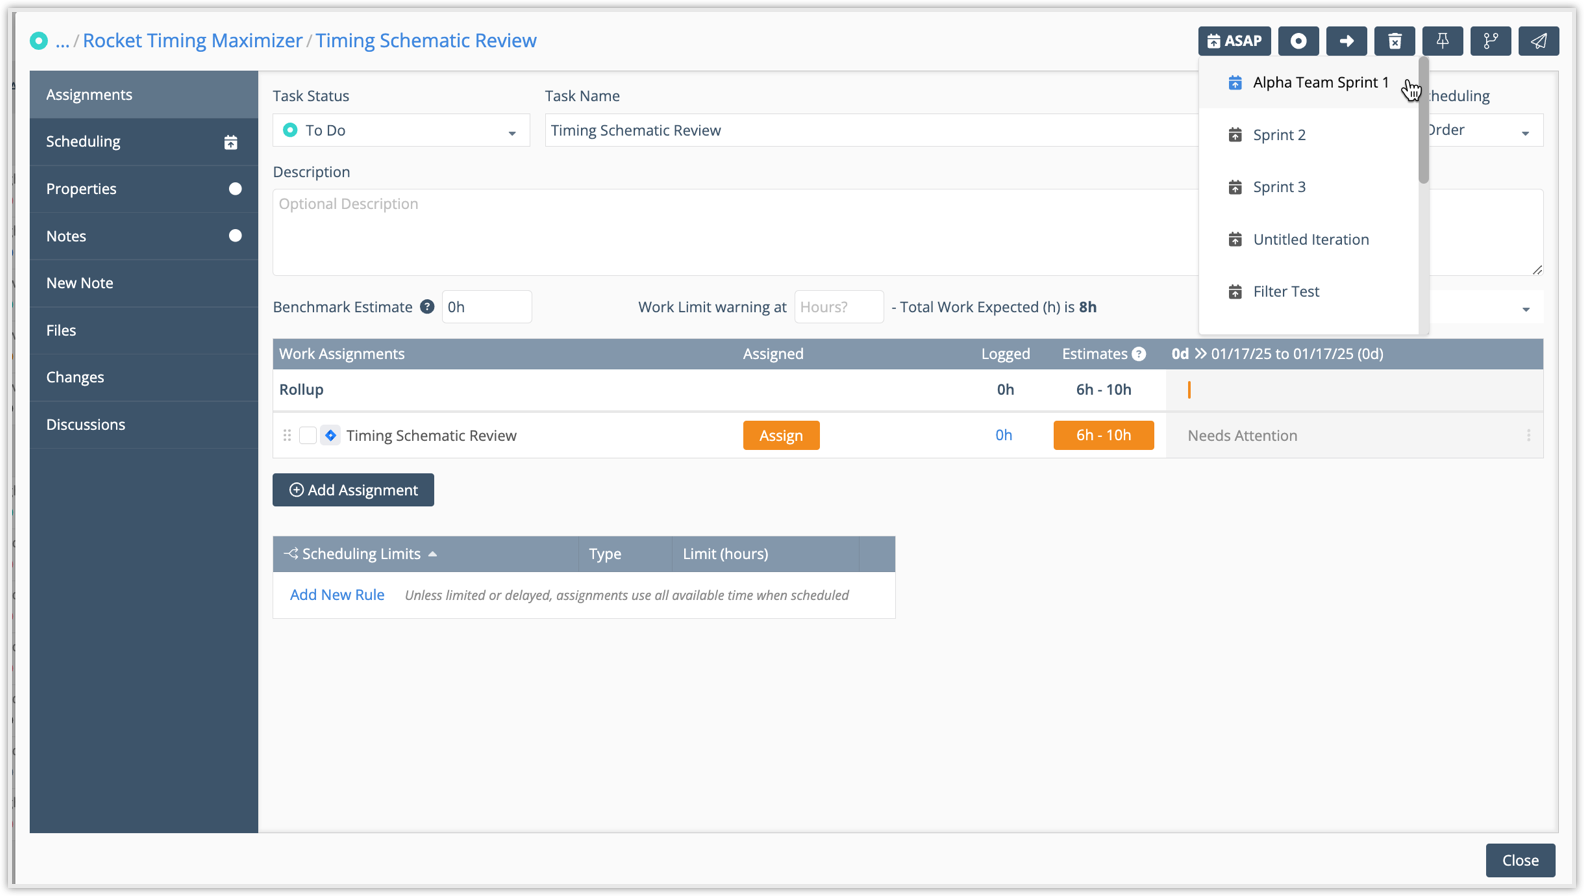Click the ASAP scheduling button

(1234, 41)
